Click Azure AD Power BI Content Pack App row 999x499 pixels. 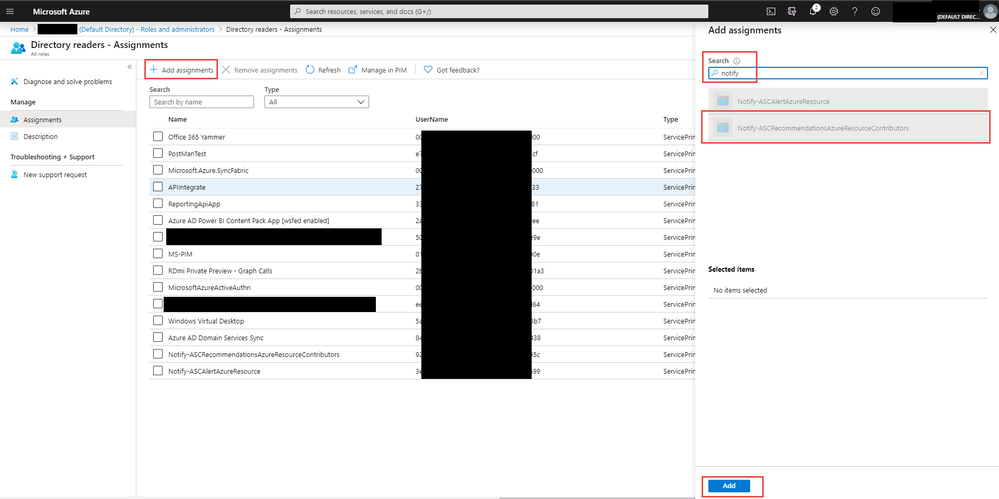248,221
